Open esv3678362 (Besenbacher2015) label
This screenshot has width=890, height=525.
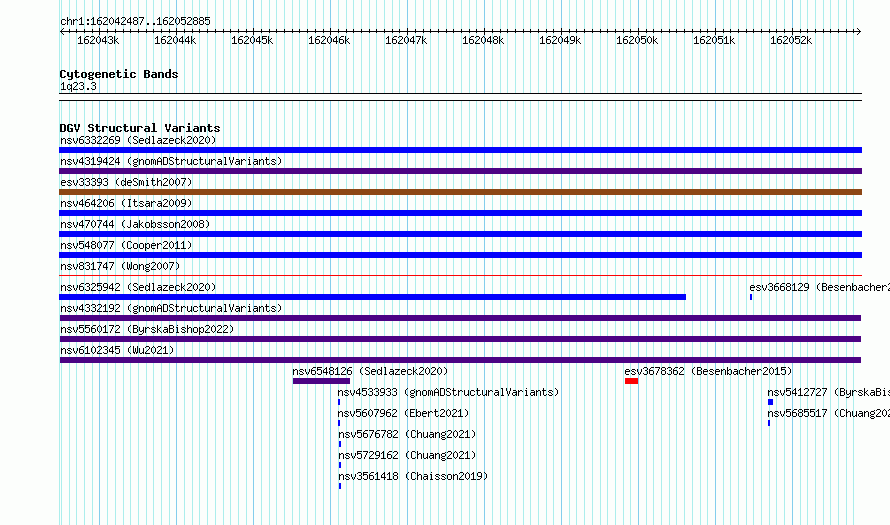[x=708, y=371]
